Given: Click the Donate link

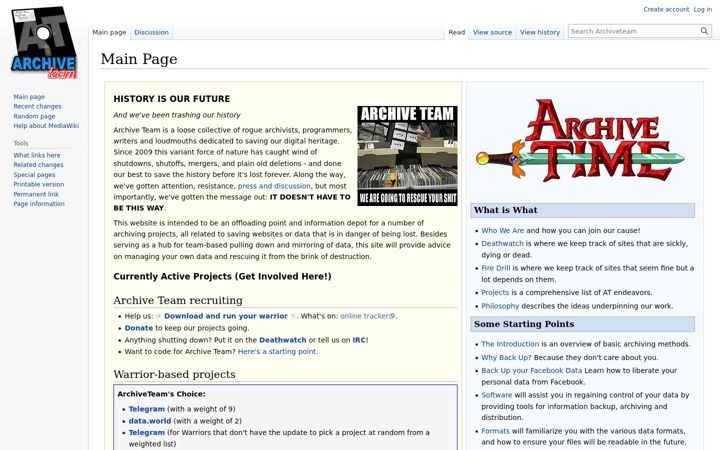Looking at the screenshot, I should click(139, 328).
